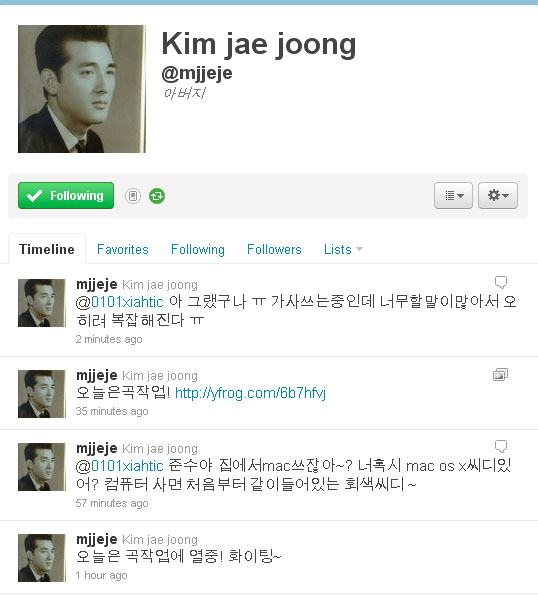This screenshot has width=538, height=596.
Task: Click the large profile photo
Action: [82, 89]
